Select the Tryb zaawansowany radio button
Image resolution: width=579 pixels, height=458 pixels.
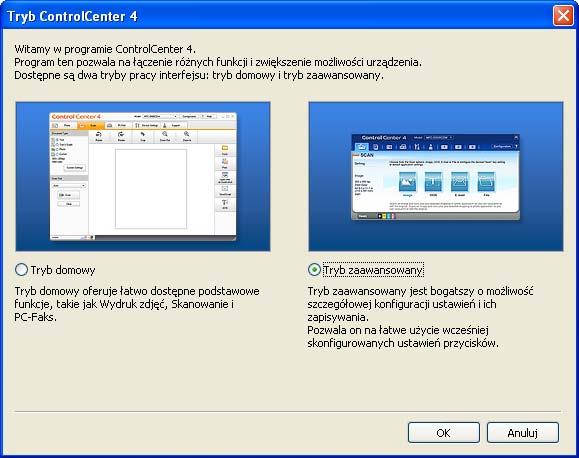pyautogui.click(x=314, y=270)
